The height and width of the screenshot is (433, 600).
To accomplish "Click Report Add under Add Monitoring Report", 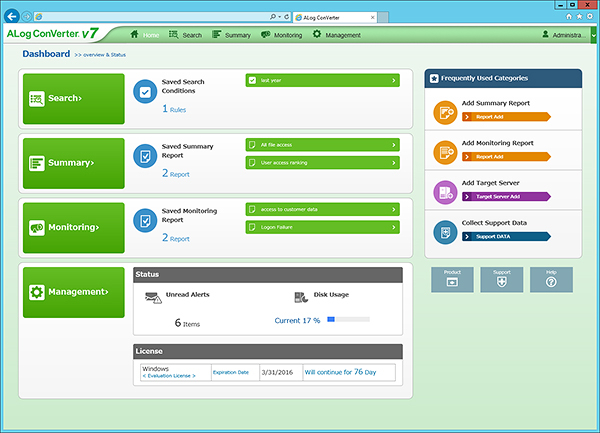I will pos(506,156).
